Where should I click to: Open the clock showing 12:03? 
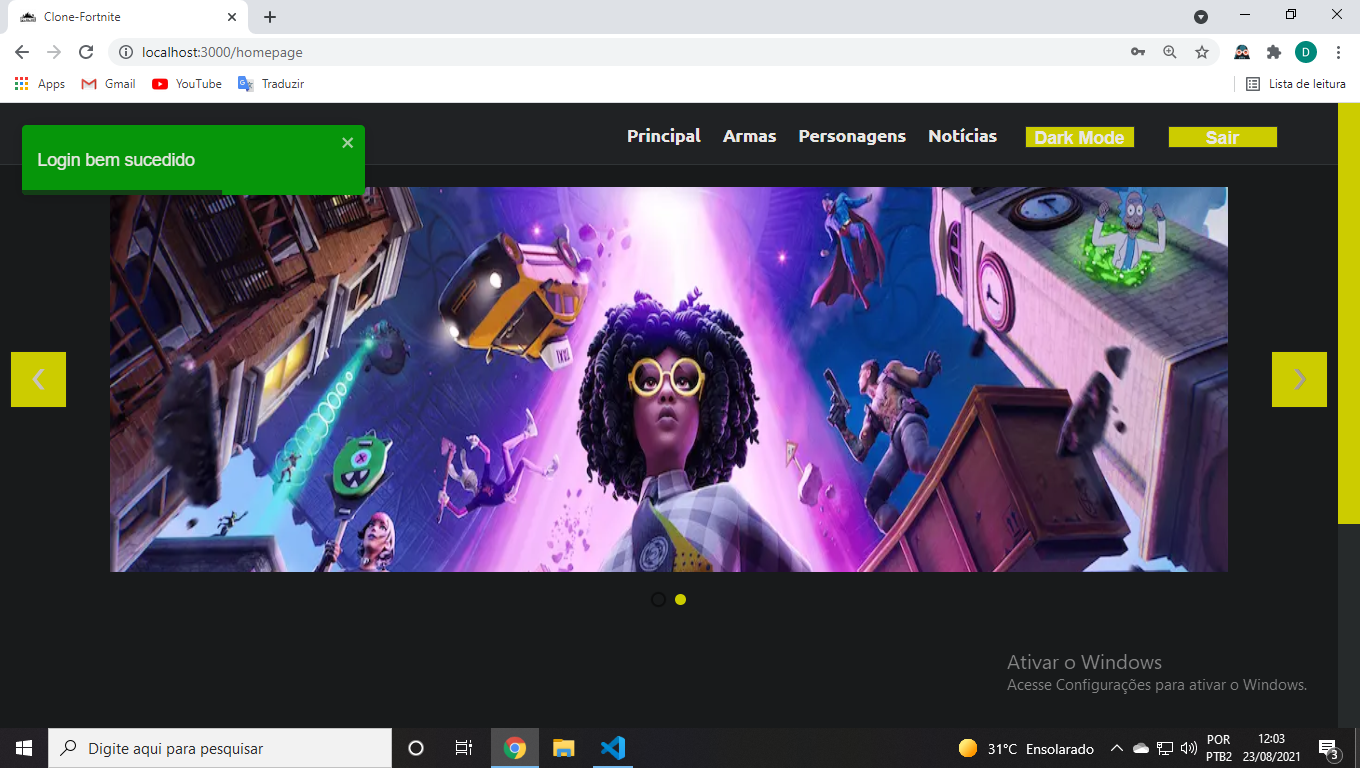coord(1270,748)
